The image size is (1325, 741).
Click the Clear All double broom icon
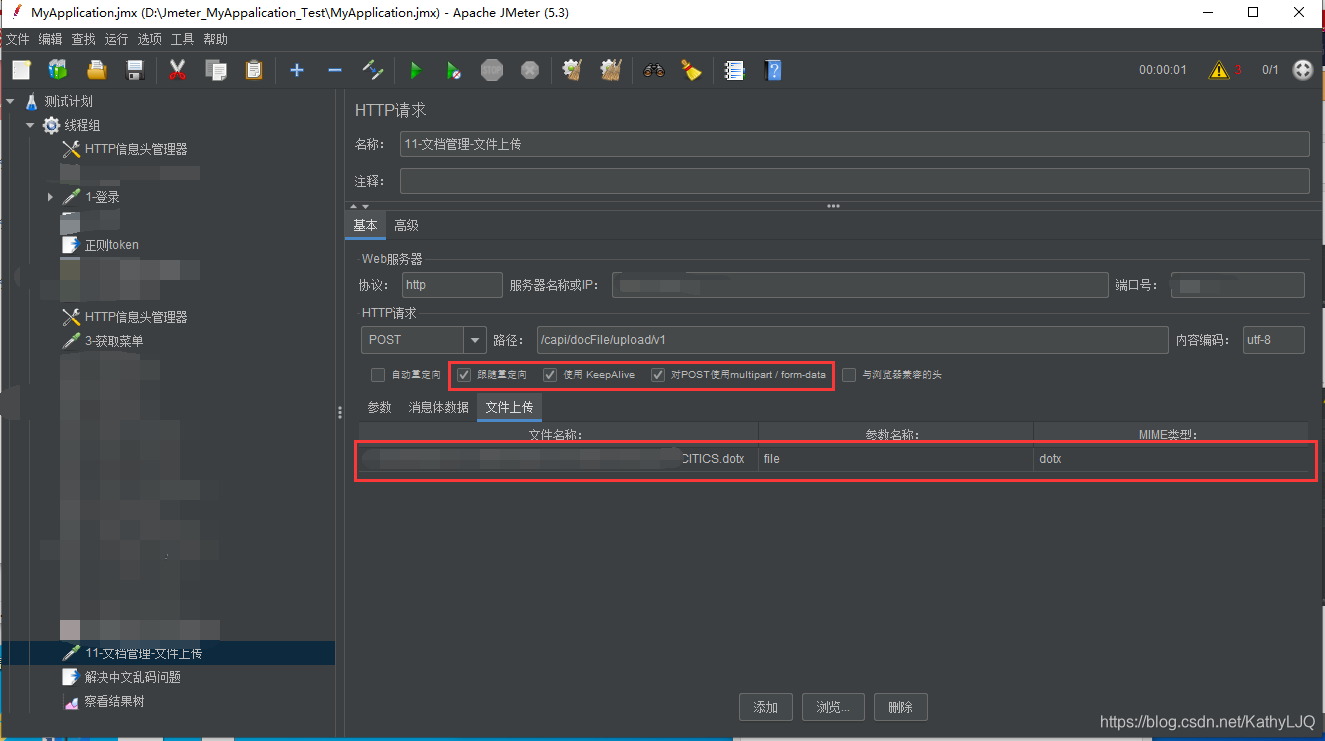[611, 70]
